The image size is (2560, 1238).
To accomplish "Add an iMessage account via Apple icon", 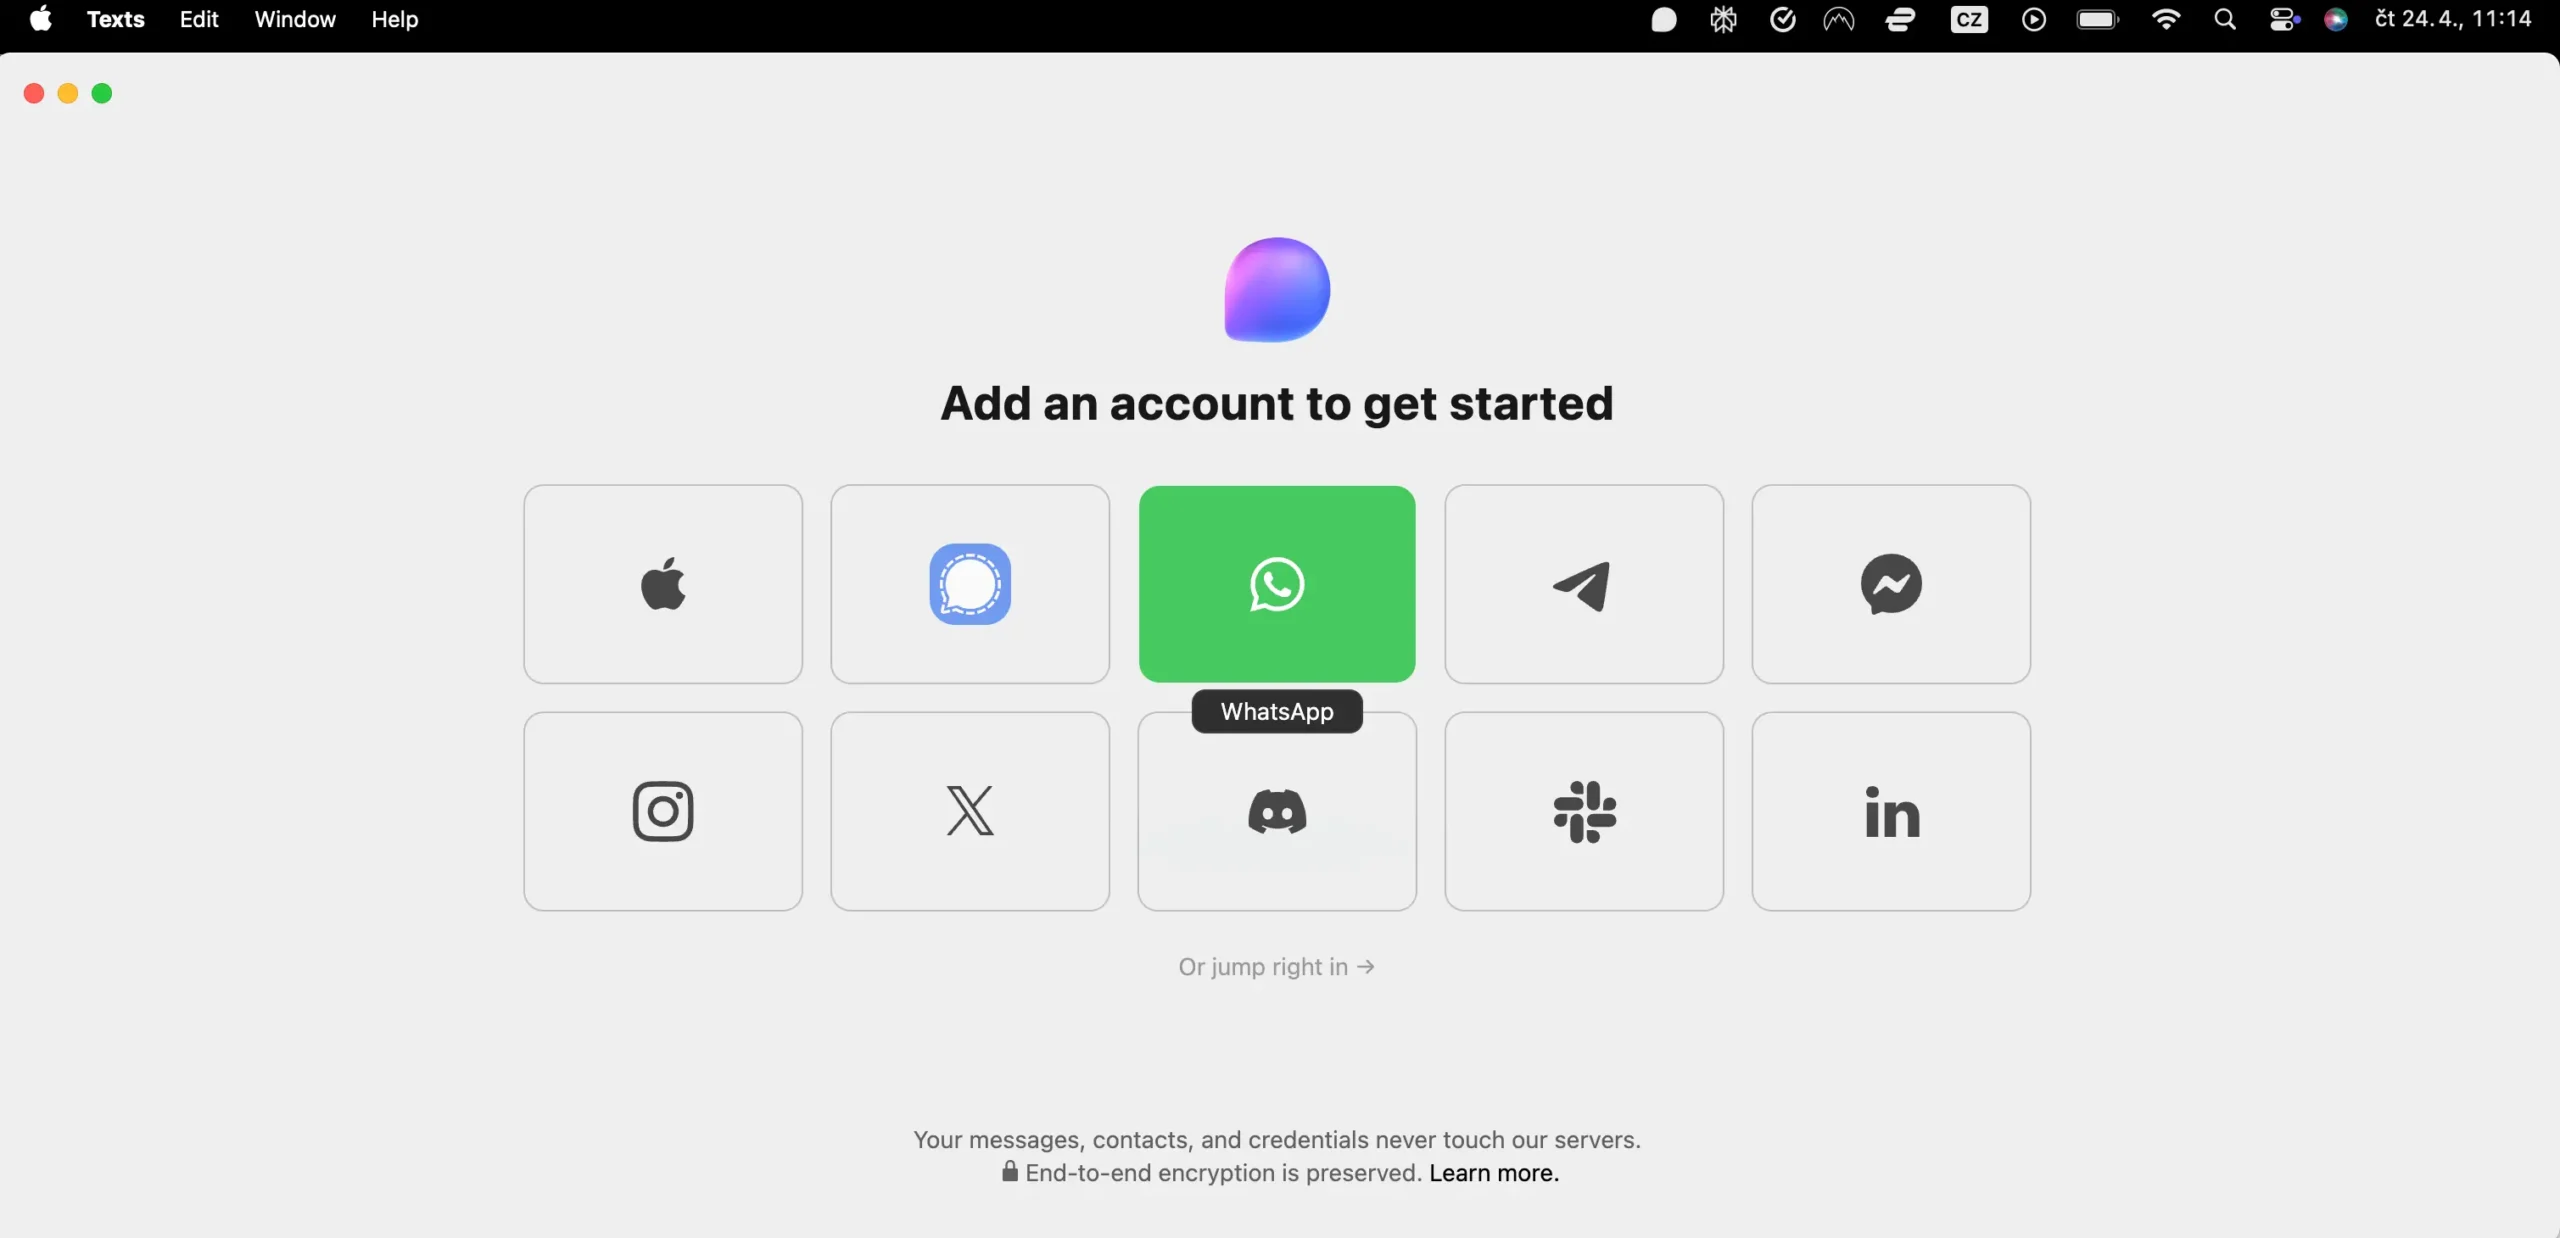I will [x=663, y=584].
